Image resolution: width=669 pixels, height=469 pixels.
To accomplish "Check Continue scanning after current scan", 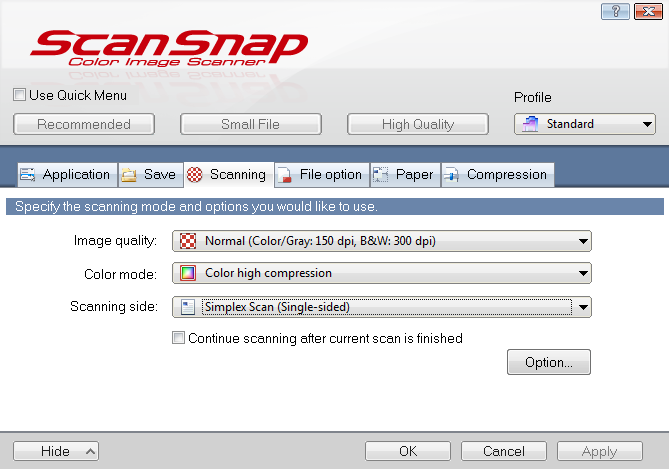I will point(178,338).
